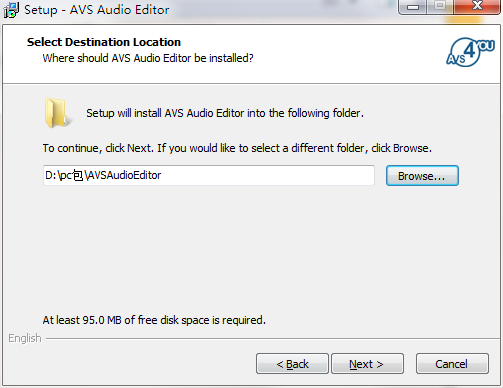Image resolution: width=503 pixels, height=388 pixels.
Task: Click Browse to choose a different folder
Action: click(422, 176)
